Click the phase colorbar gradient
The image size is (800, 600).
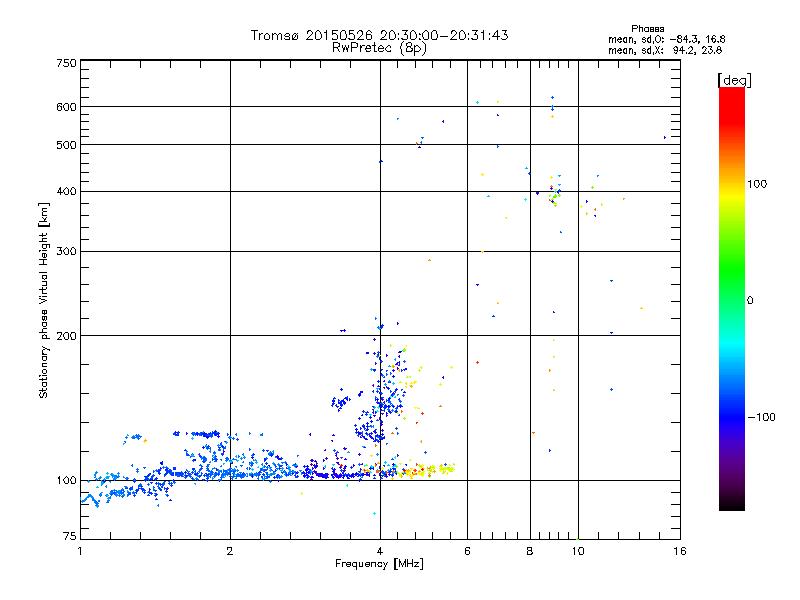pyautogui.click(x=732, y=299)
